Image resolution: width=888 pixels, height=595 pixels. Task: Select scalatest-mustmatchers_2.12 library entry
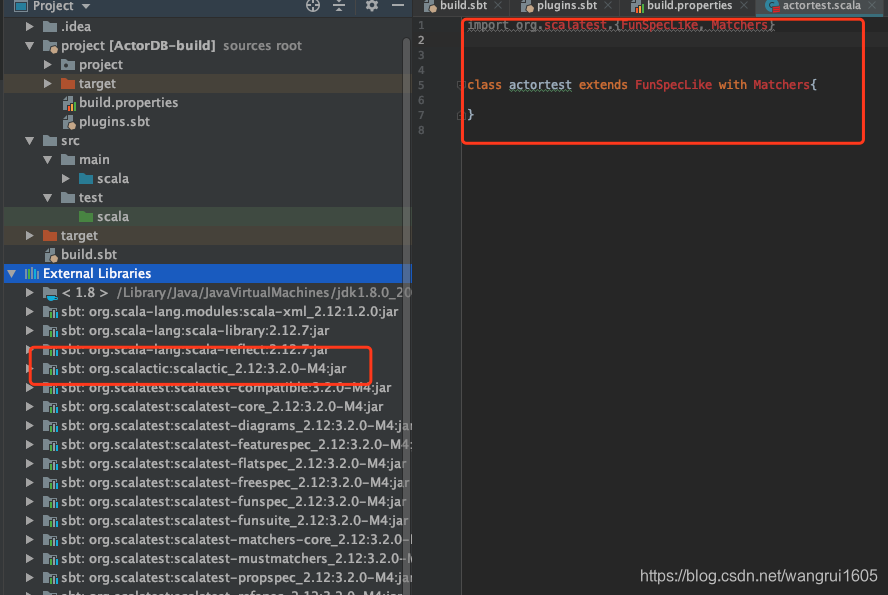pos(227,559)
